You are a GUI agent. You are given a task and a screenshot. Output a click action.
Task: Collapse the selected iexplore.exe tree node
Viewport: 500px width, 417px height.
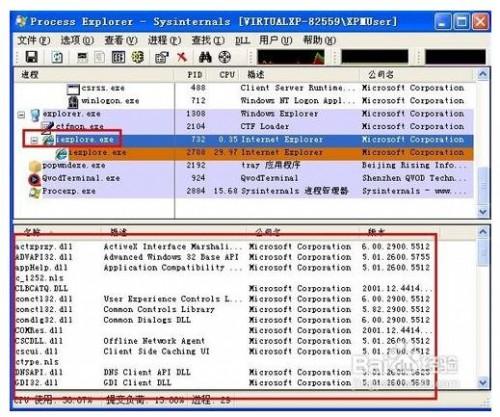34,140
